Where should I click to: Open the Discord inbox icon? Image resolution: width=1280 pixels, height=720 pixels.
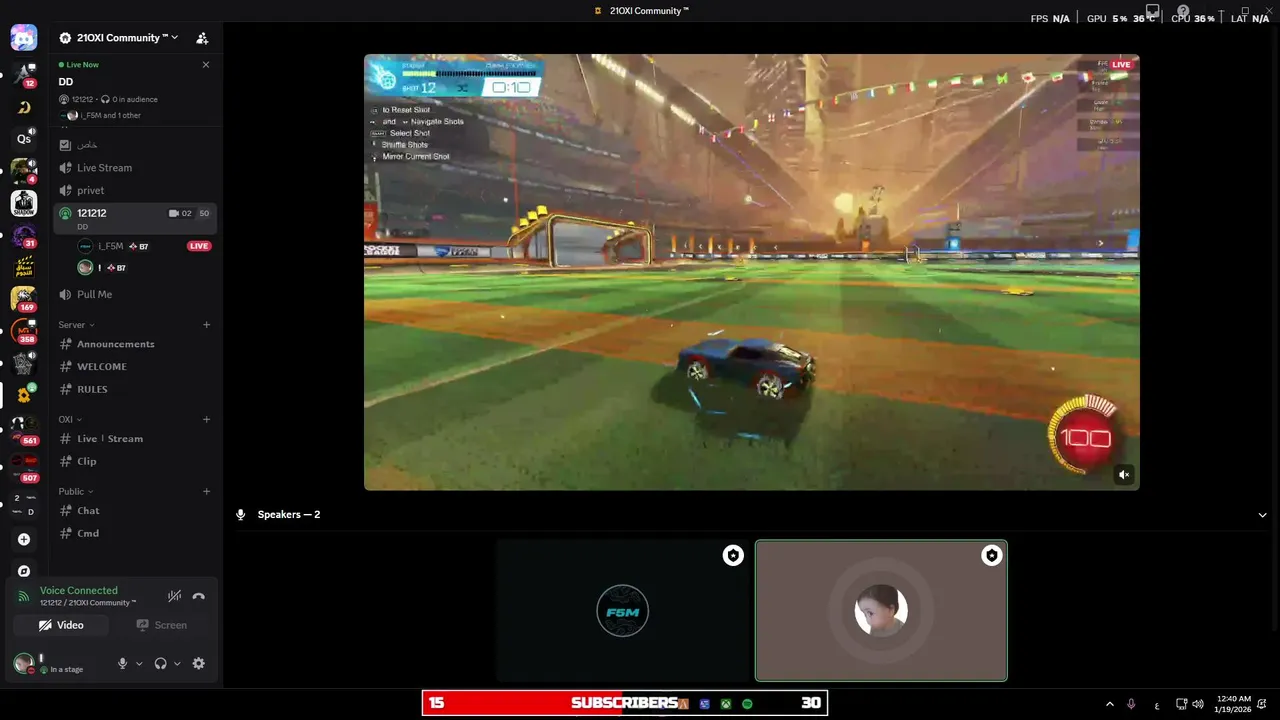1153,11
